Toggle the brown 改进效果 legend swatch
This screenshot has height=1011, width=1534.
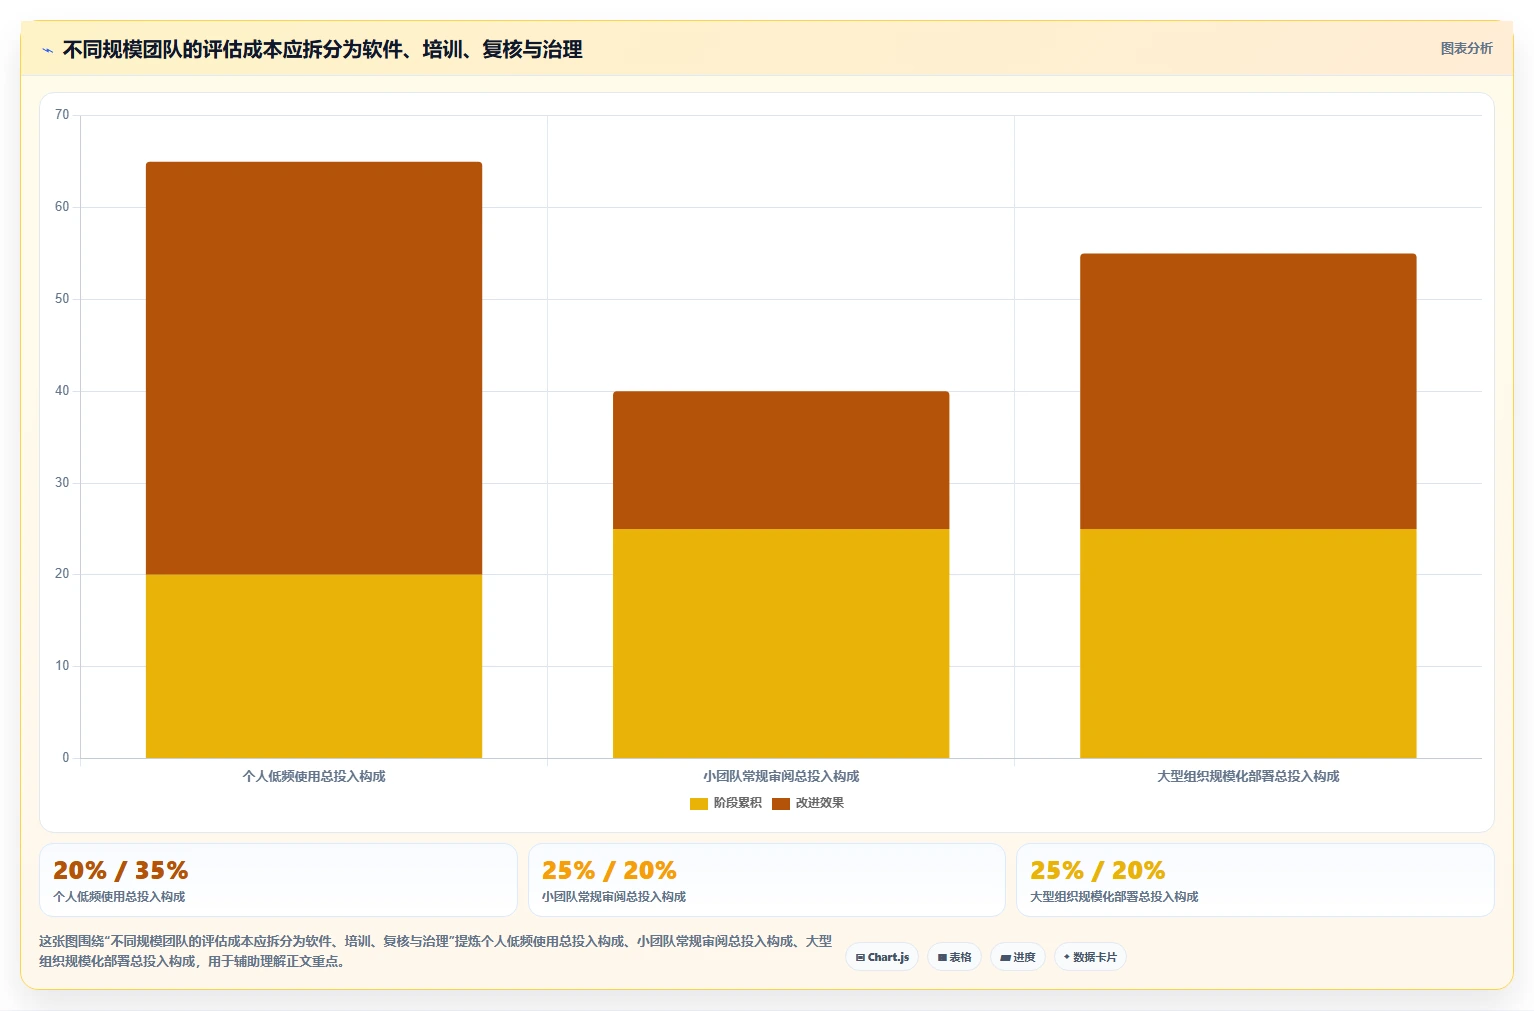coord(781,803)
